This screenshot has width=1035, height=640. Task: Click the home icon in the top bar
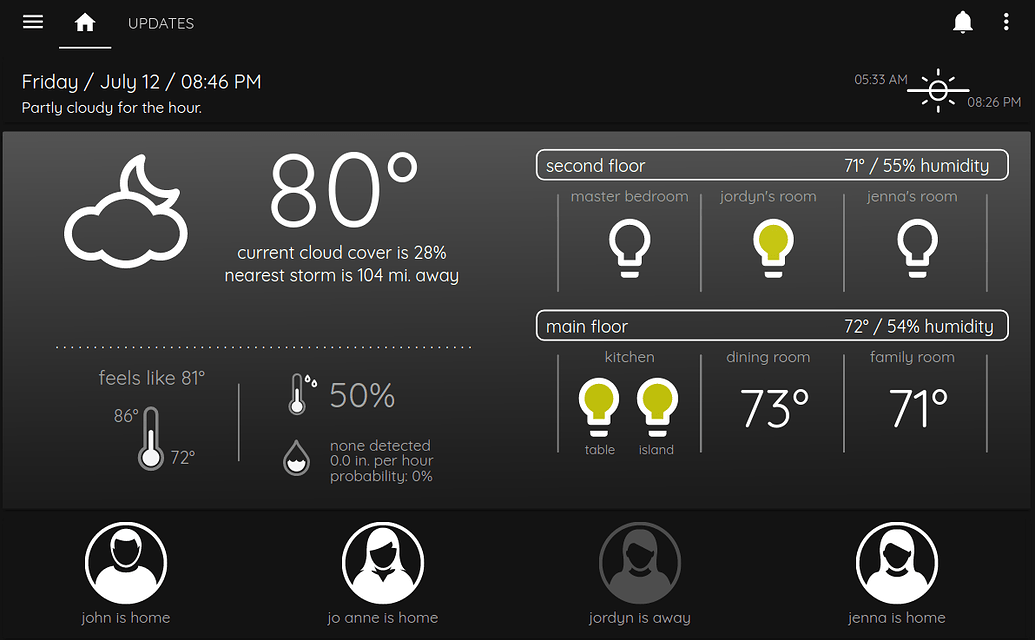84,21
